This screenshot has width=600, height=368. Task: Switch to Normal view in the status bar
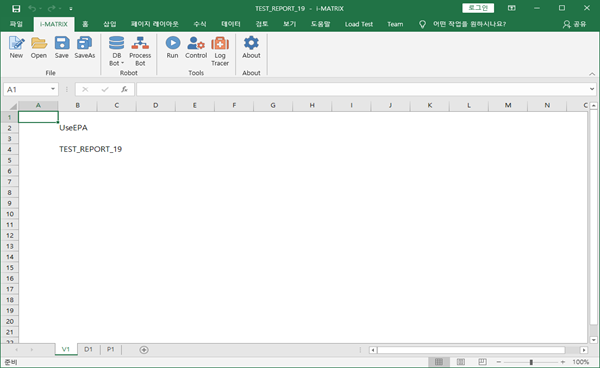[x=439, y=362]
